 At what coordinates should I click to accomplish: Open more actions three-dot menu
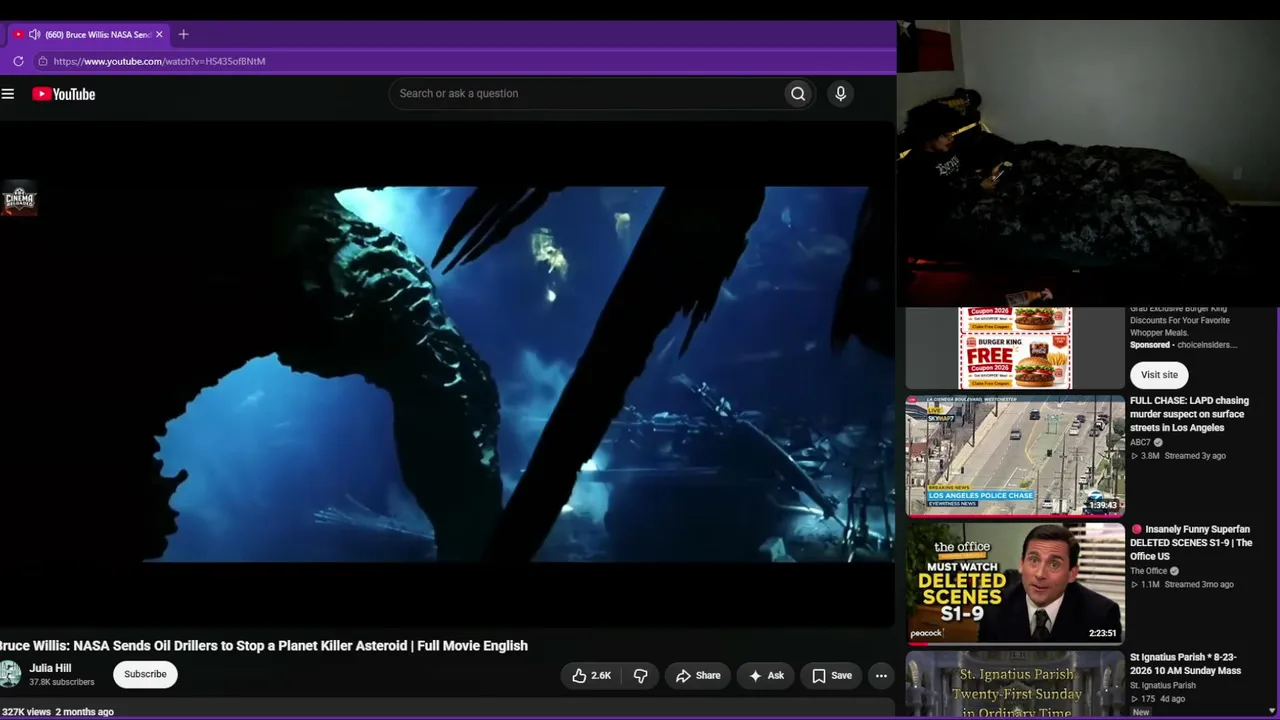click(881, 676)
